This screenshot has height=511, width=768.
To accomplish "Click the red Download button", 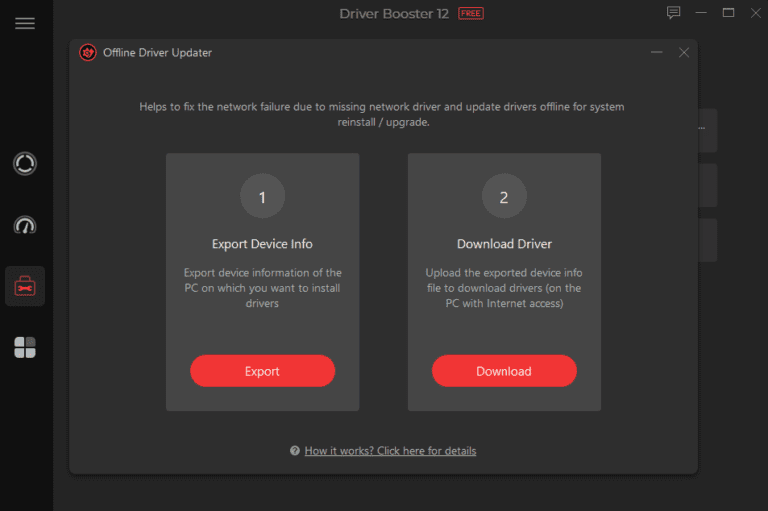I will pyautogui.click(x=504, y=371).
